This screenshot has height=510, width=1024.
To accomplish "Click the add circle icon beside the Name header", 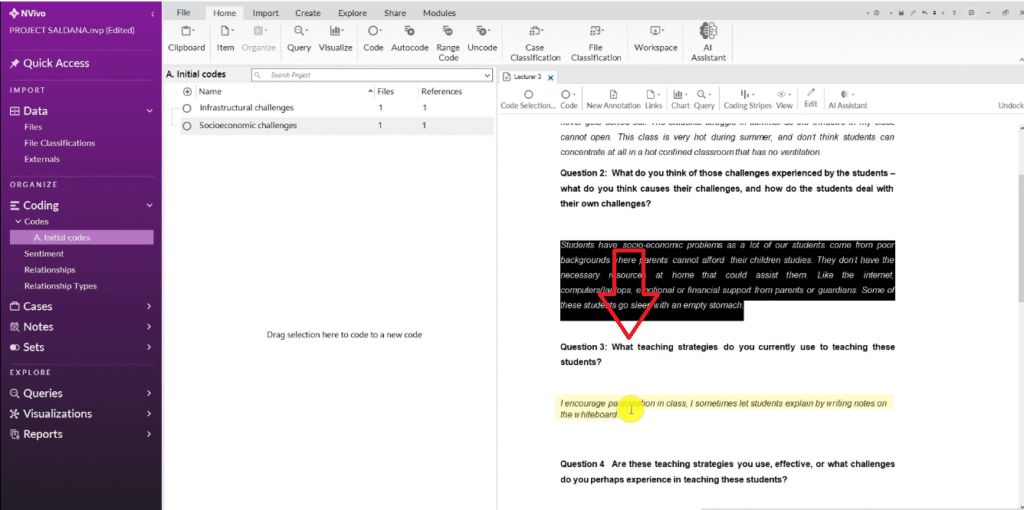I will pos(187,91).
